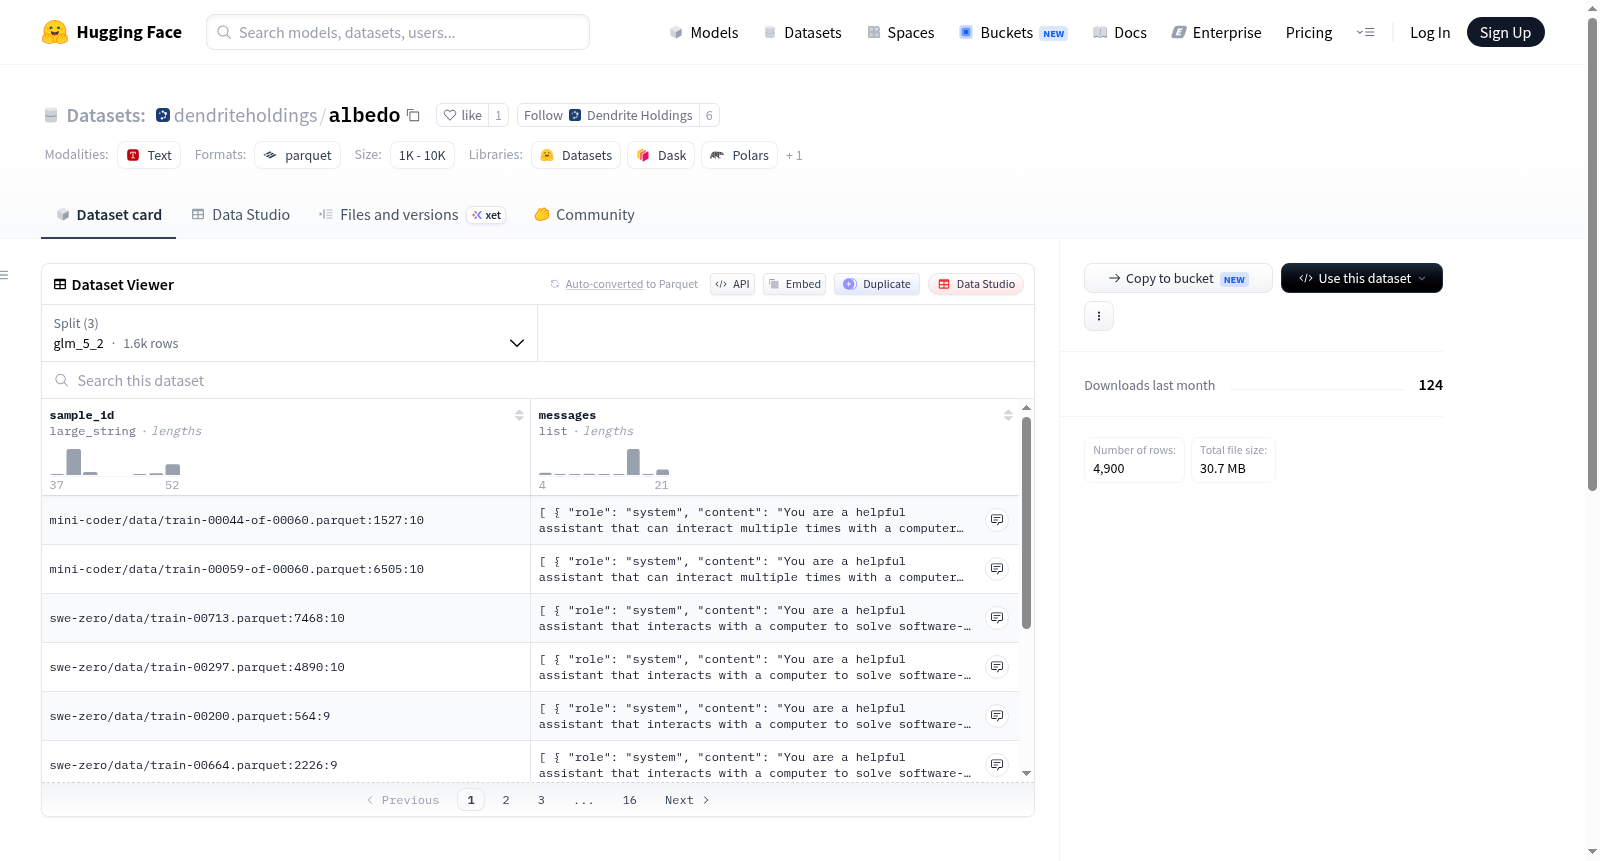Open the Split glm_5_2 dropdown
This screenshot has height=861, width=1600.
tap(290, 333)
